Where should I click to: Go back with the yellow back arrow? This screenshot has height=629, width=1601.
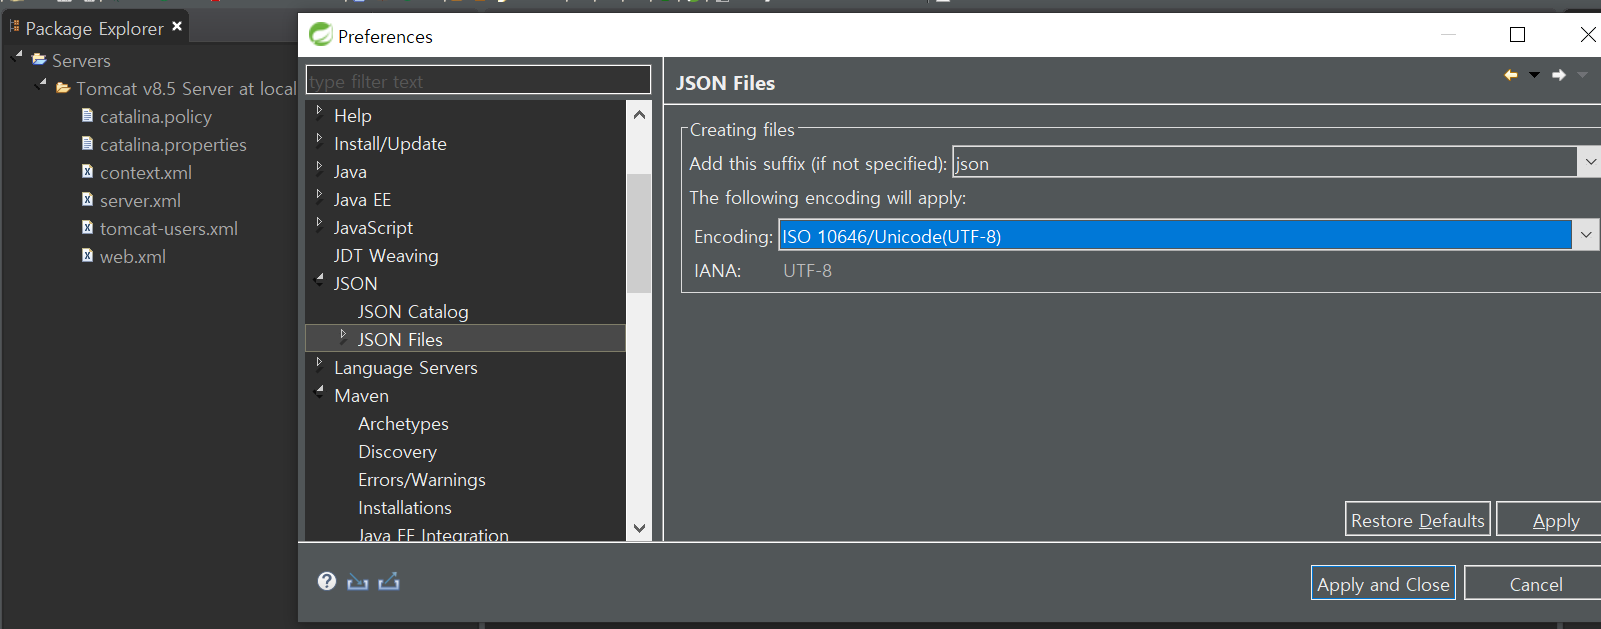1511,75
